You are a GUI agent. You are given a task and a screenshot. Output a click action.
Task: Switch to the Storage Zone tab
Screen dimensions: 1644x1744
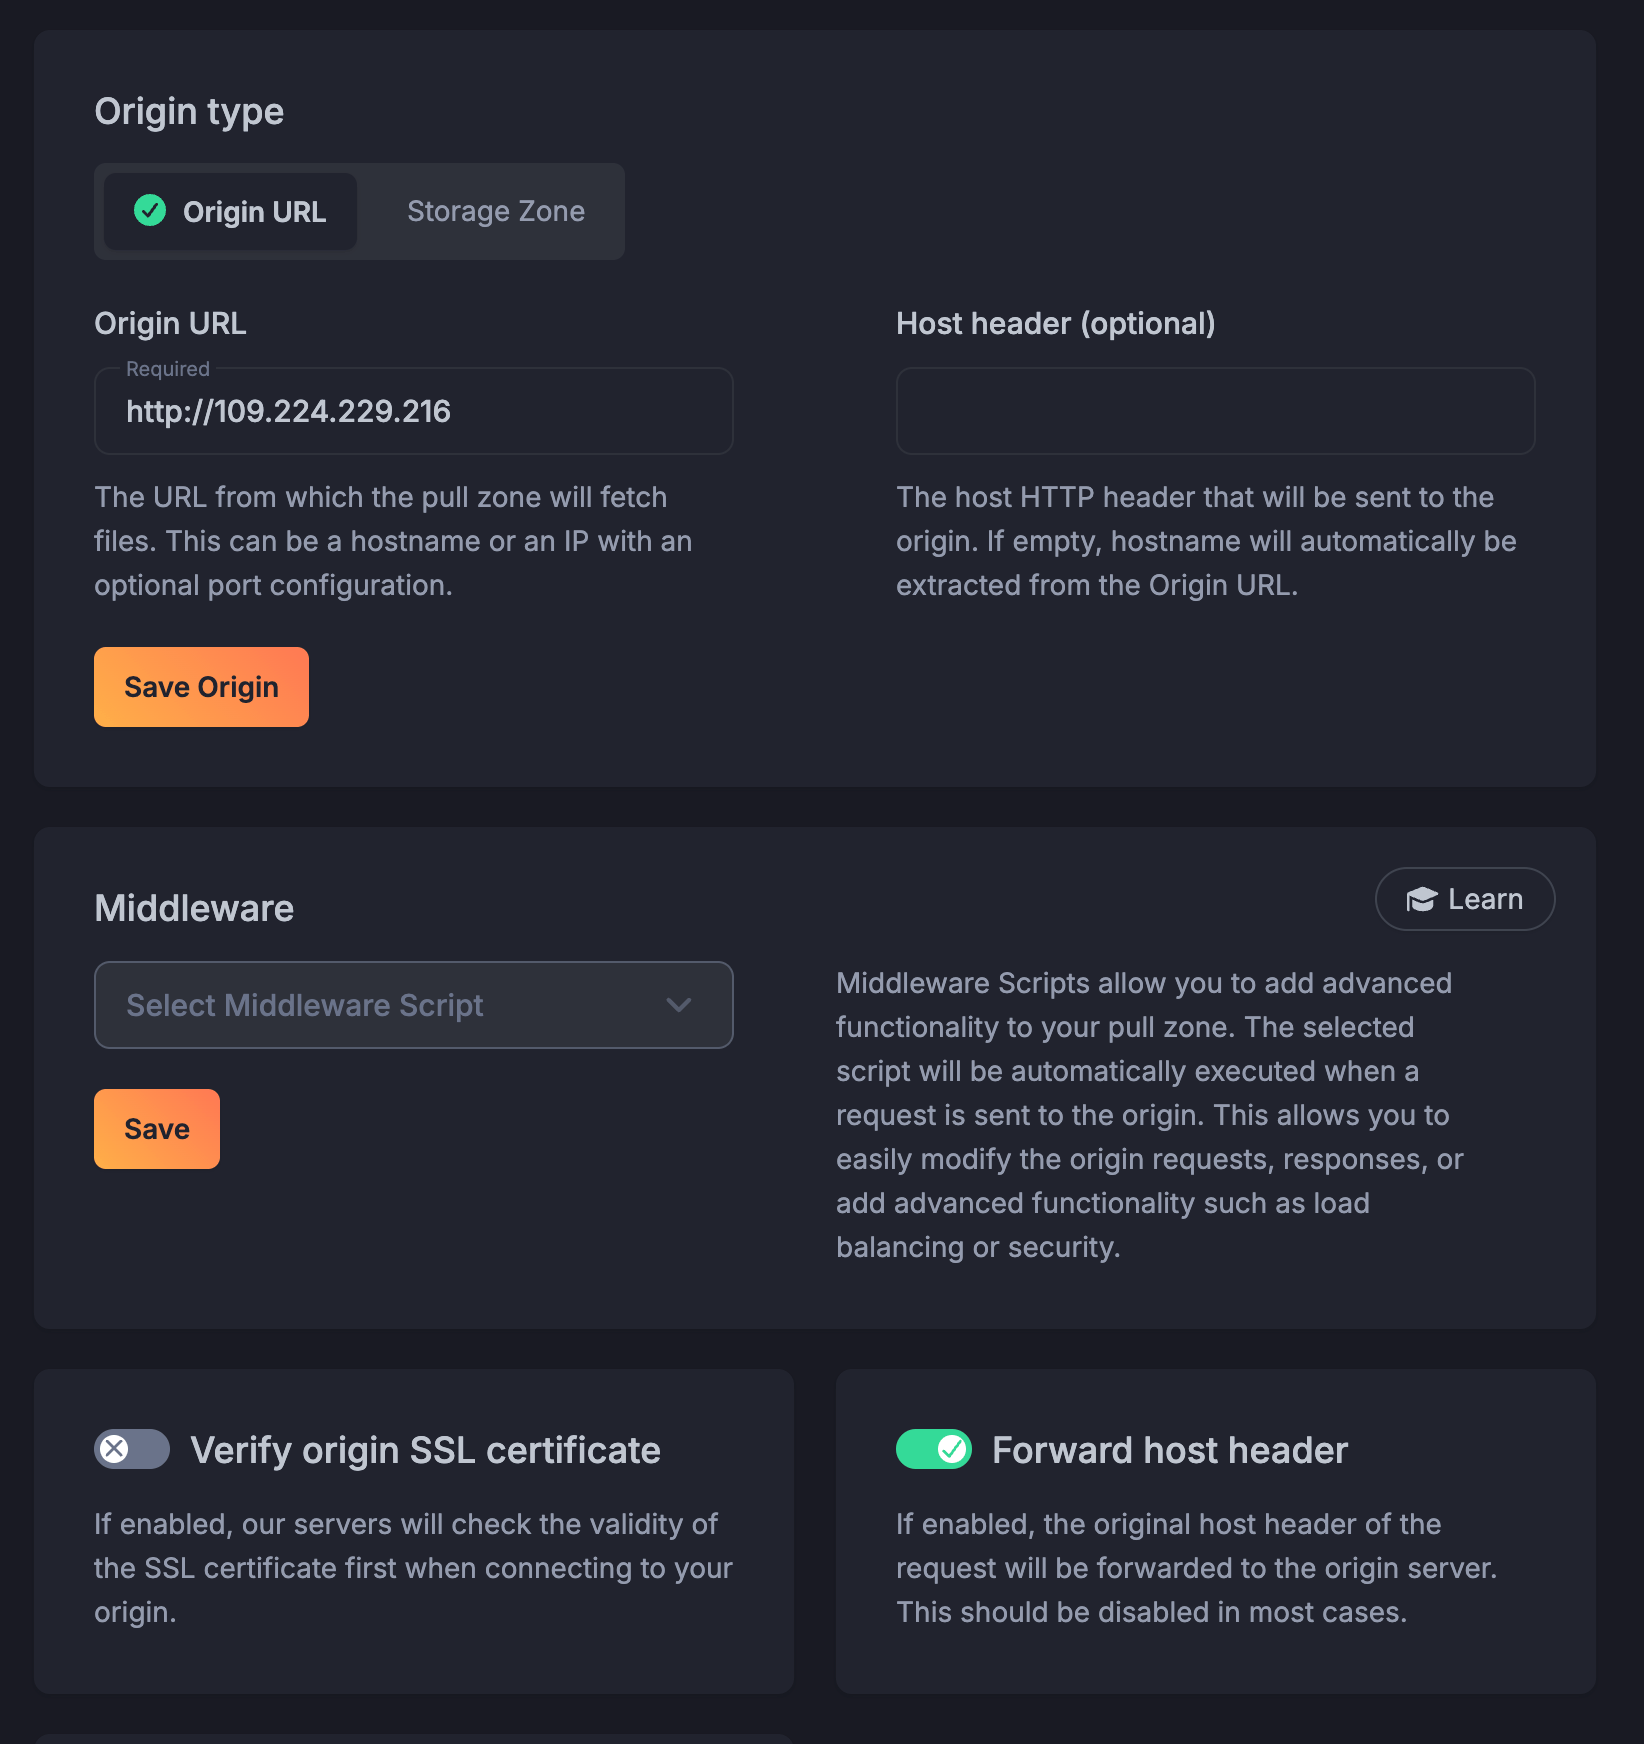click(495, 211)
